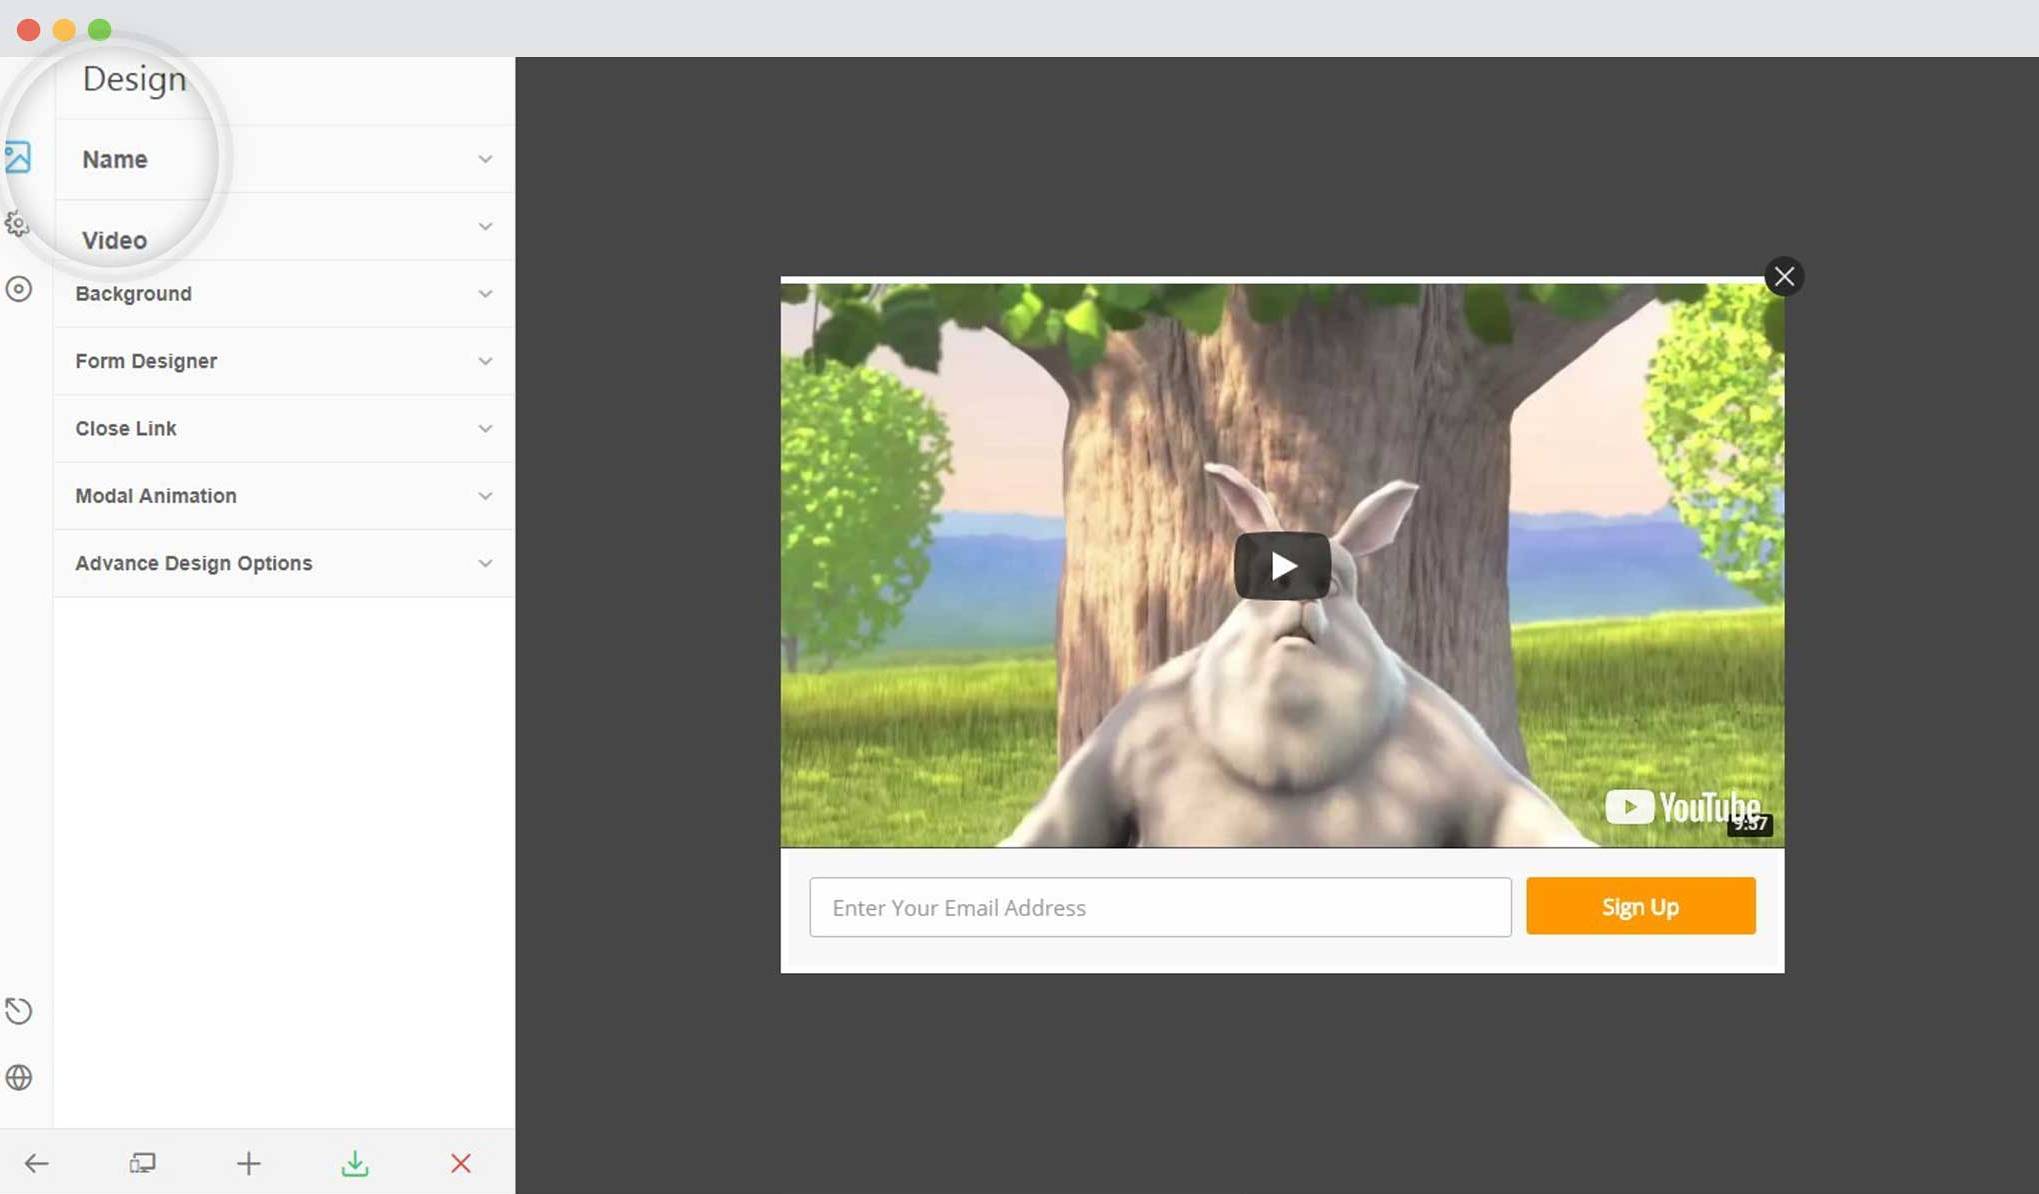Open the settings gear icon in sidebar
The height and width of the screenshot is (1194, 2039).
[x=17, y=223]
